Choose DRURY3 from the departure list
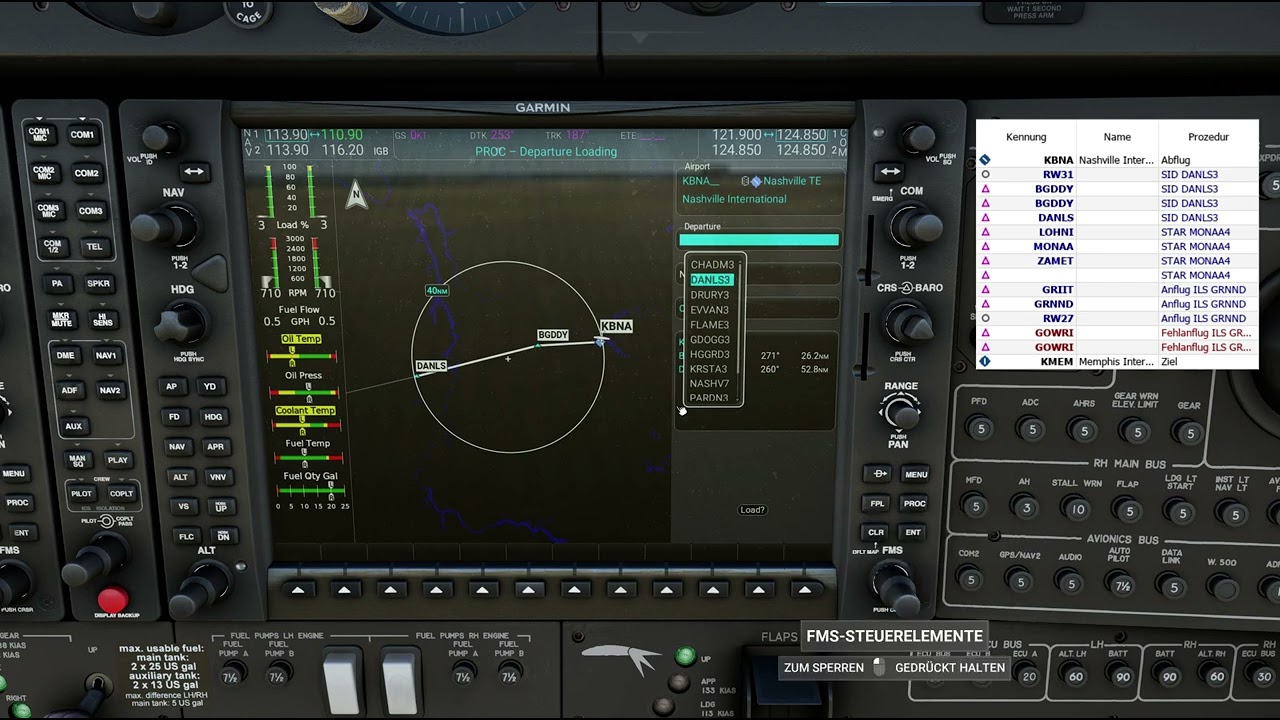 coord(710,295)
